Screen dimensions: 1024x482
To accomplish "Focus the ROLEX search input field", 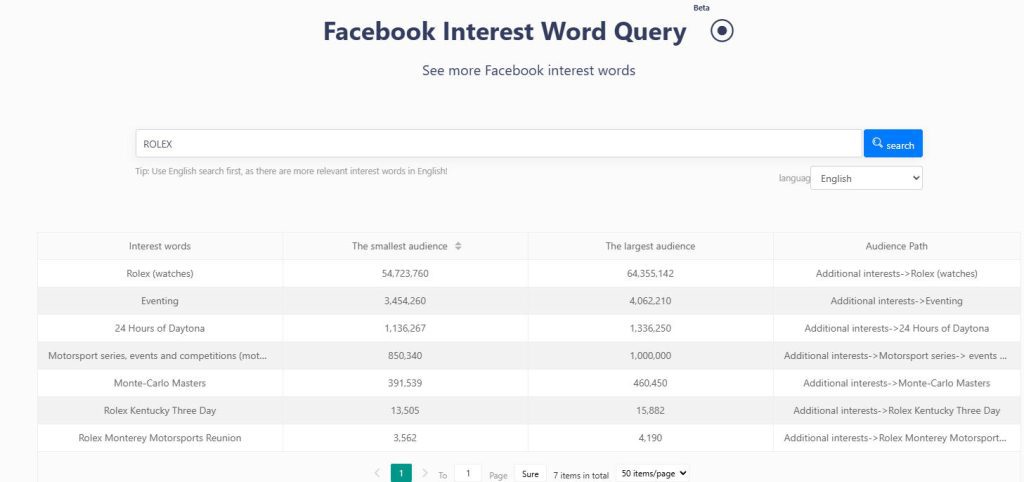I will (x=498, y=144).
